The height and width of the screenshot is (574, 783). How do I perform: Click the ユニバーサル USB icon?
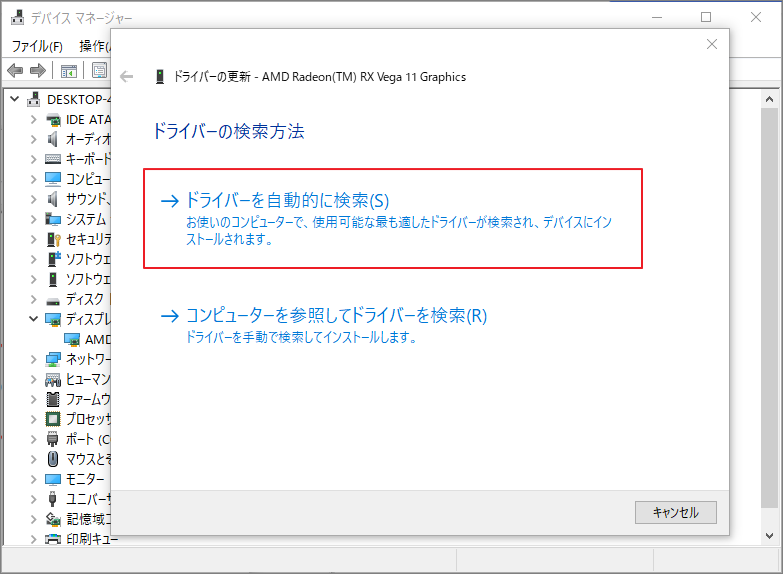tap(53, 499)
